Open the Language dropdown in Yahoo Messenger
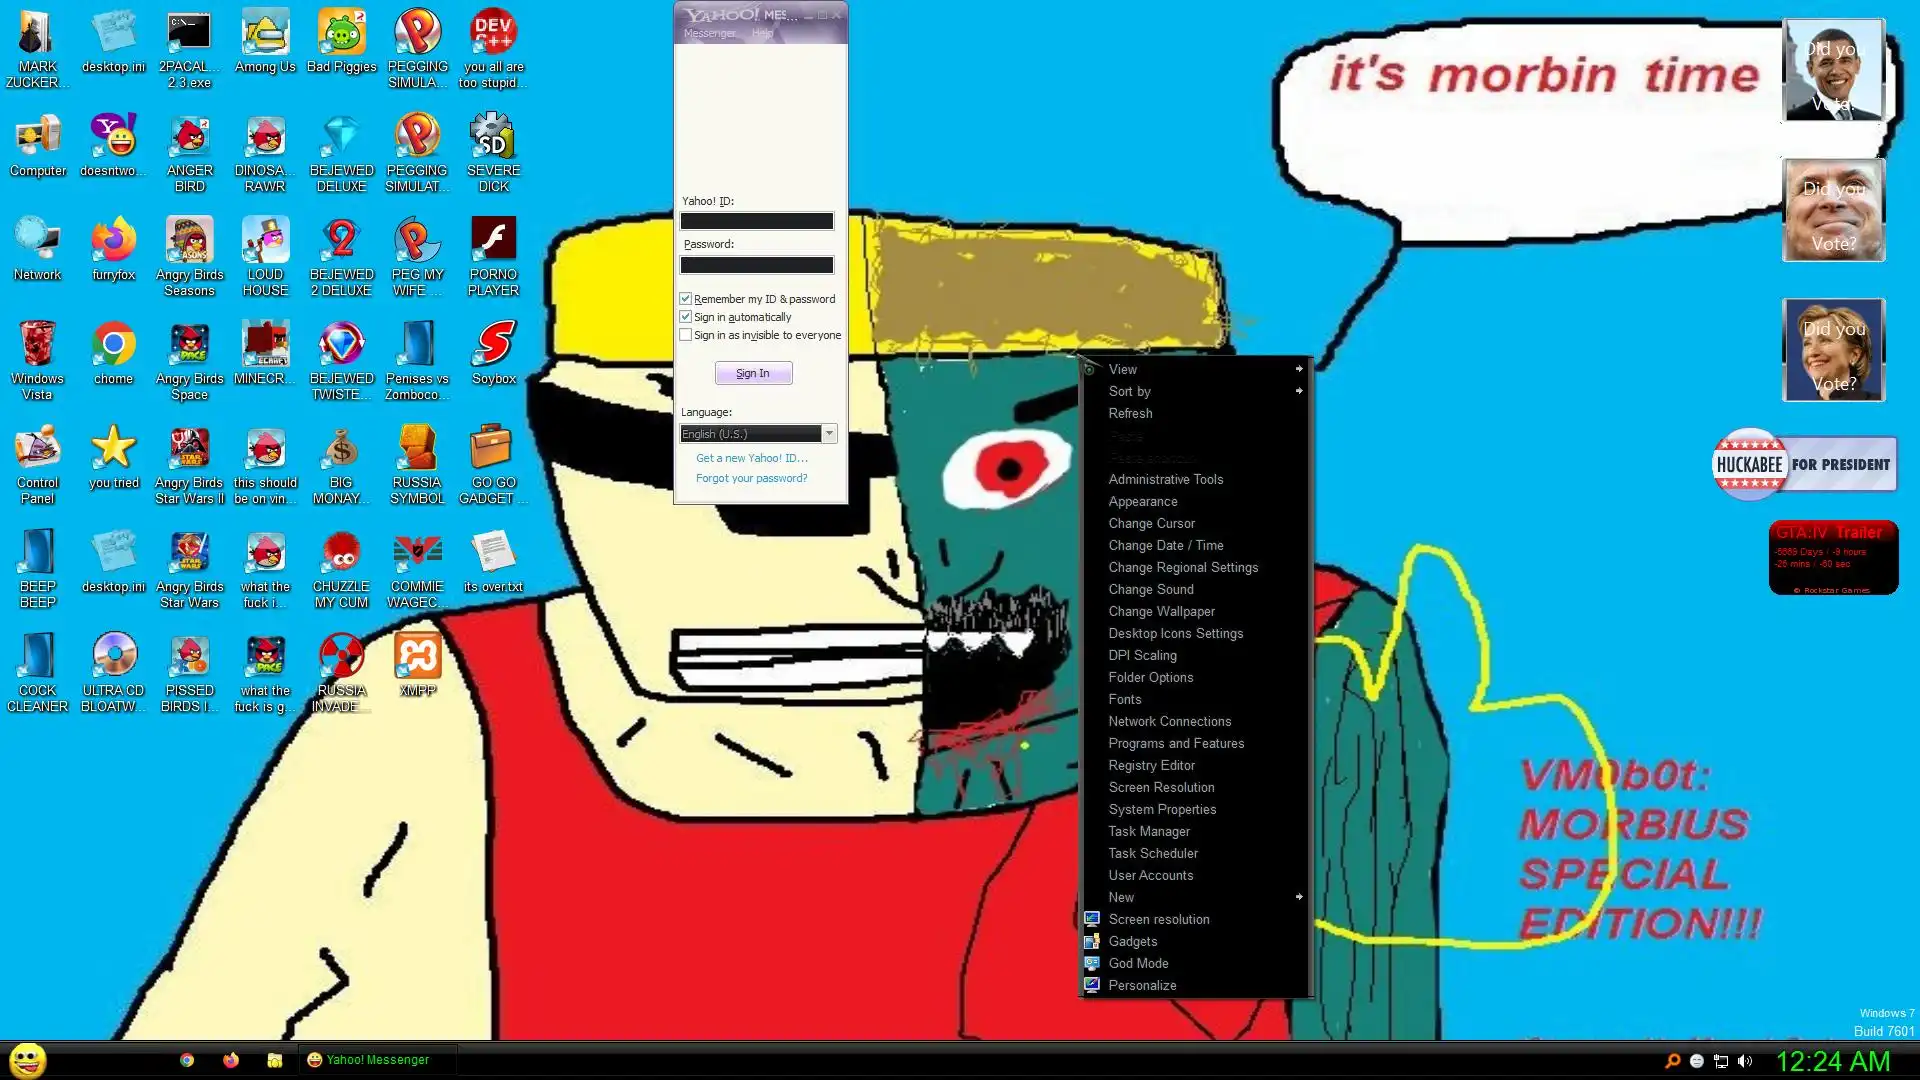Screen dimensions: 1920x1080 pyautogui.click(x=829, y=434)
